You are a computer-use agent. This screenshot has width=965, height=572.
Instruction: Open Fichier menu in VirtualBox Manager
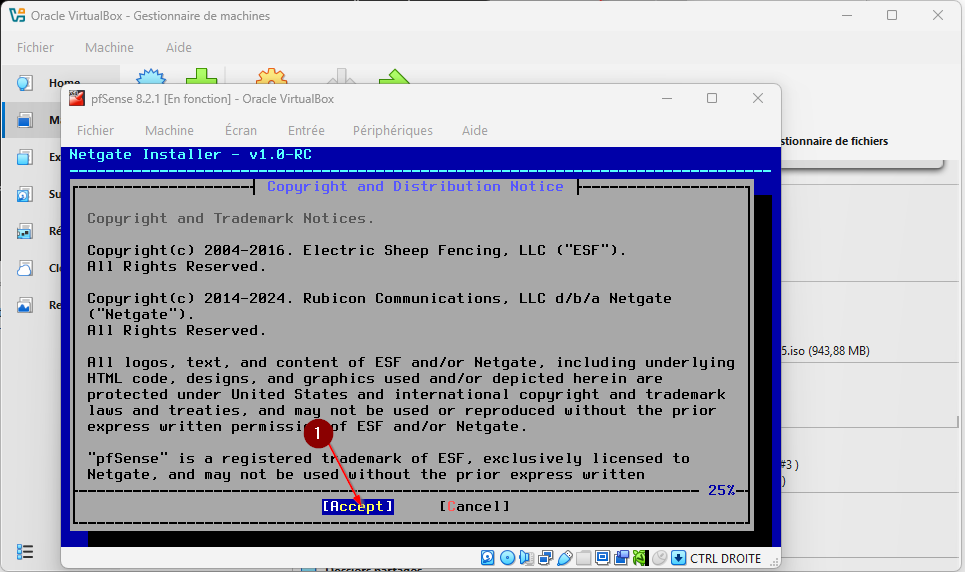tap(35, 47)
